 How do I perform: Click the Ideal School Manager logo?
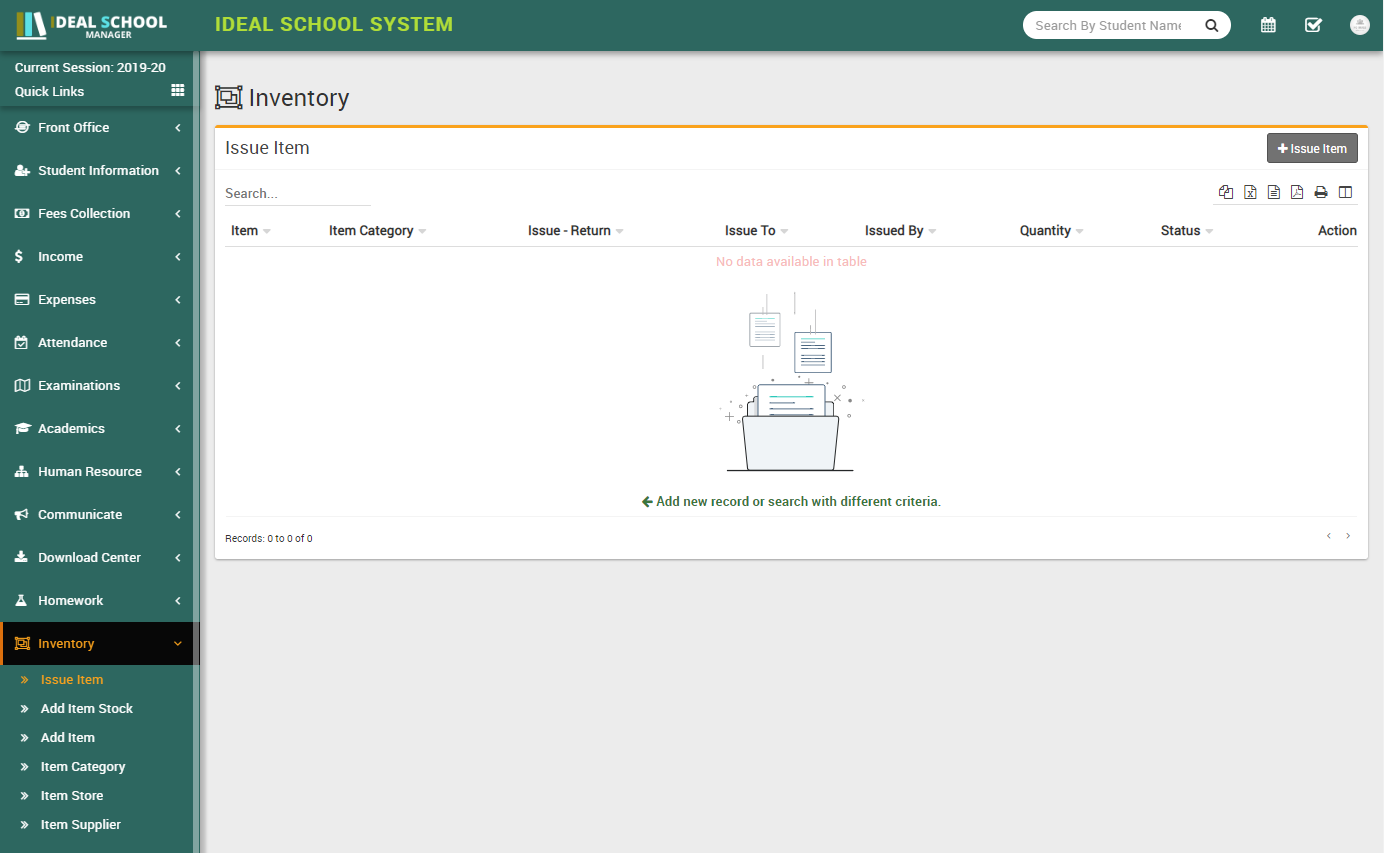tap(92, 25)
